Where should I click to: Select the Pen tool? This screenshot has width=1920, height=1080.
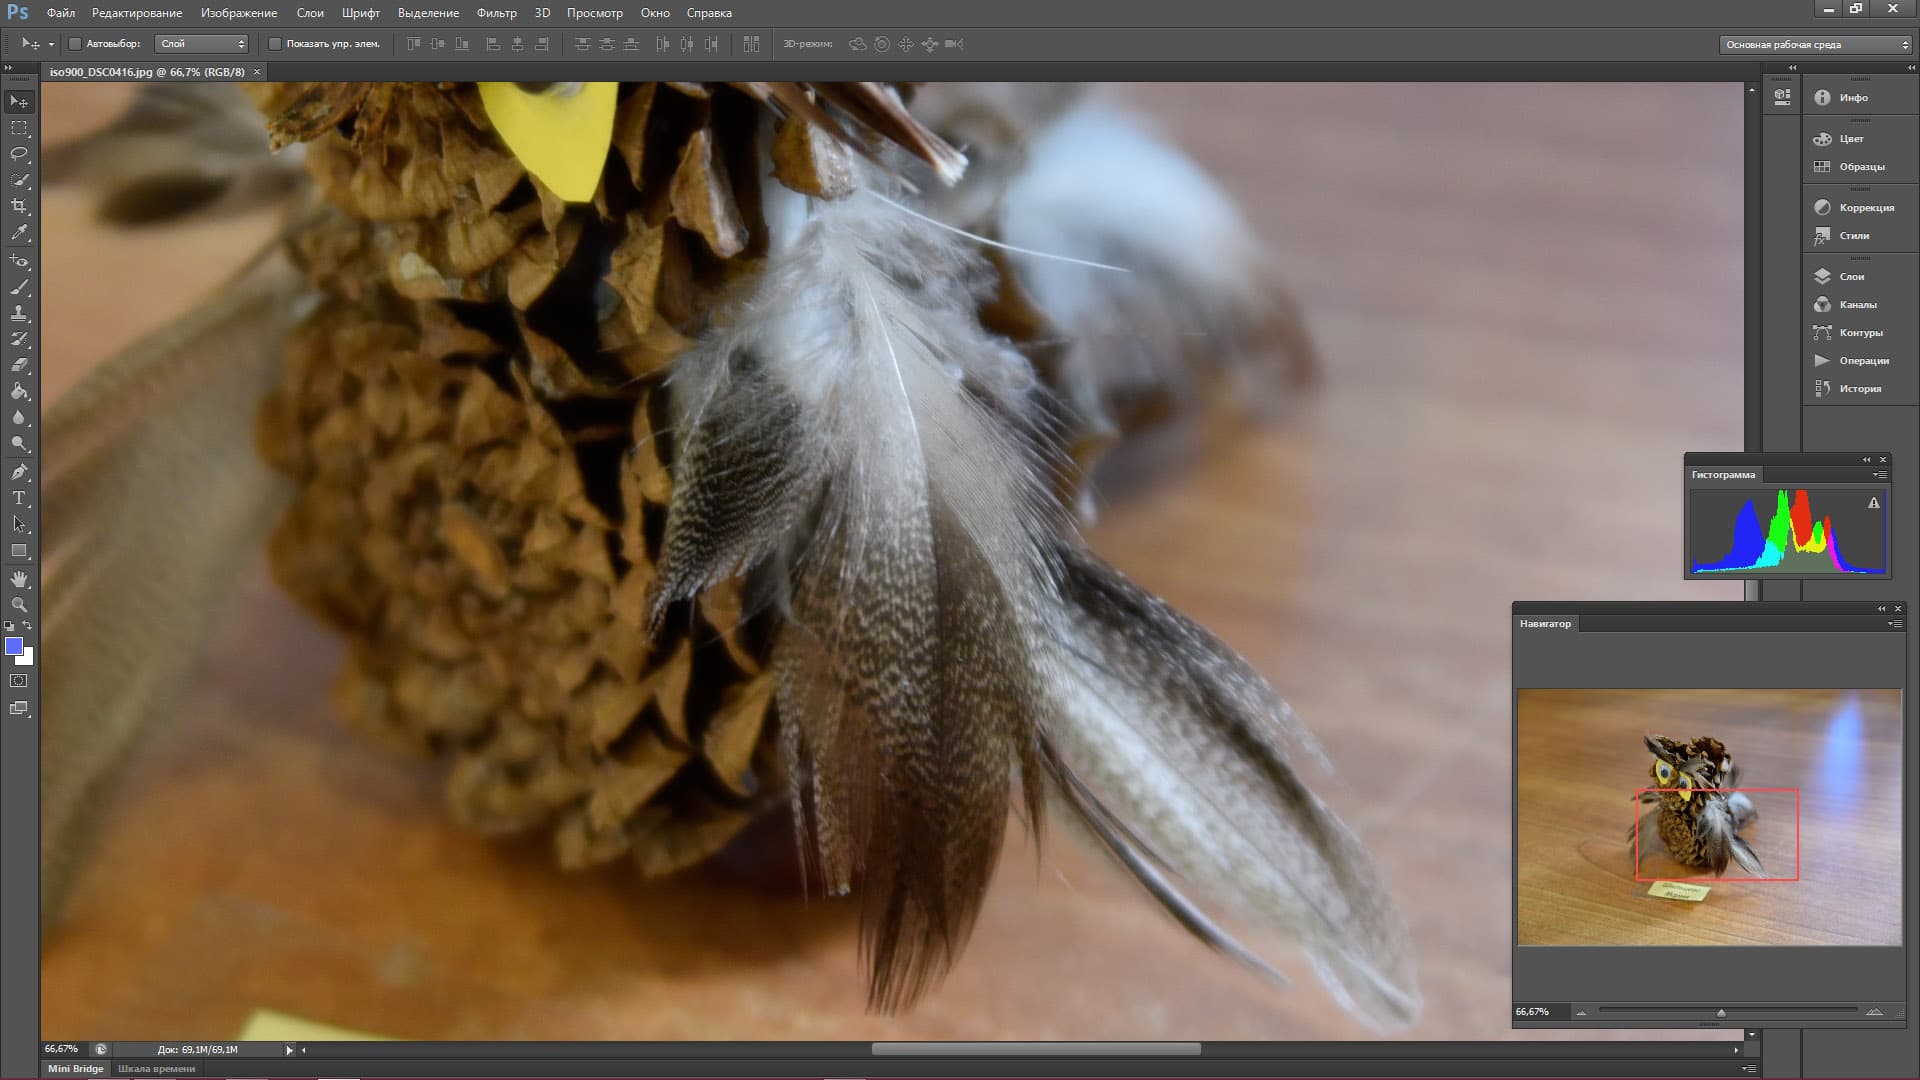click(x=19, y=472)
